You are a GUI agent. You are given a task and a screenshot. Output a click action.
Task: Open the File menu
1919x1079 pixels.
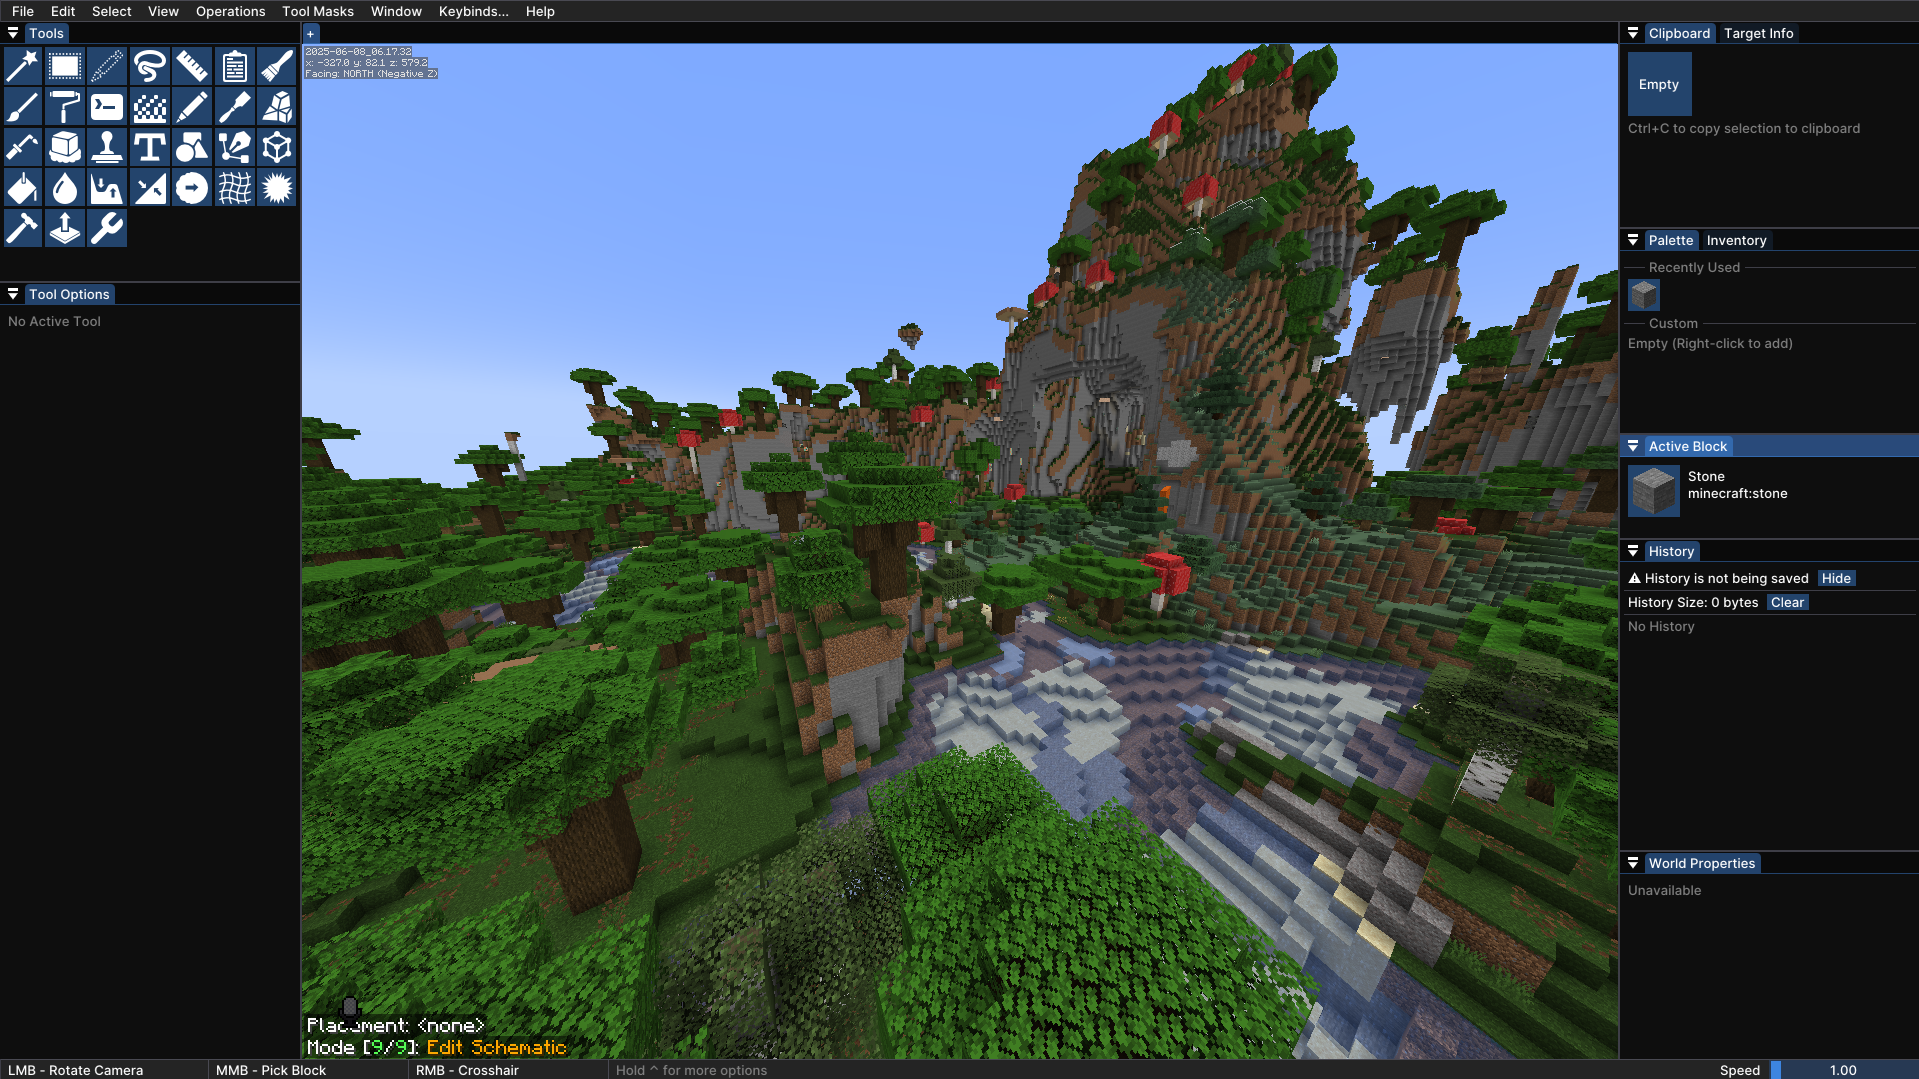tap(23, 11)
